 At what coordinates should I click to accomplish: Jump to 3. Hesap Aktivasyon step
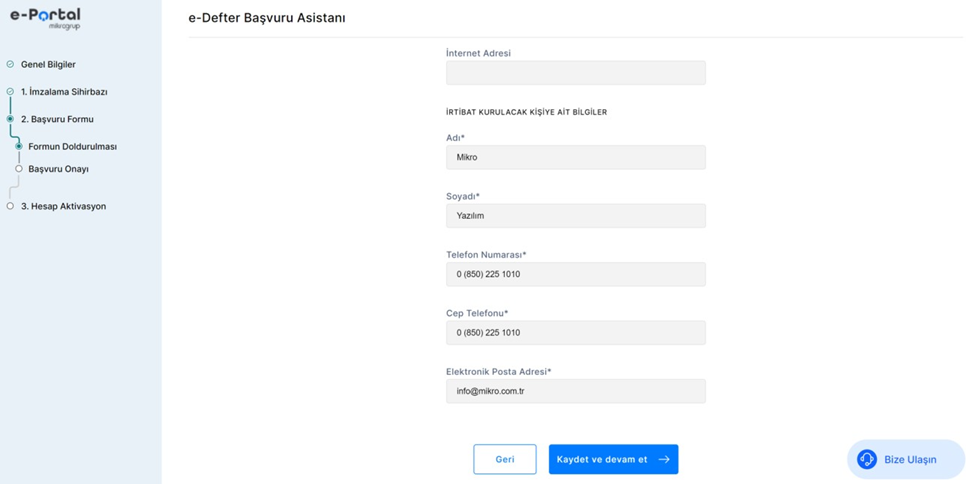click(63, 206)
